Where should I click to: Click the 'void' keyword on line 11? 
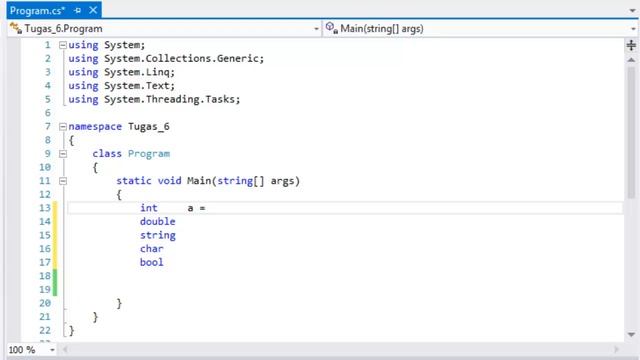(x=169, y=181)
